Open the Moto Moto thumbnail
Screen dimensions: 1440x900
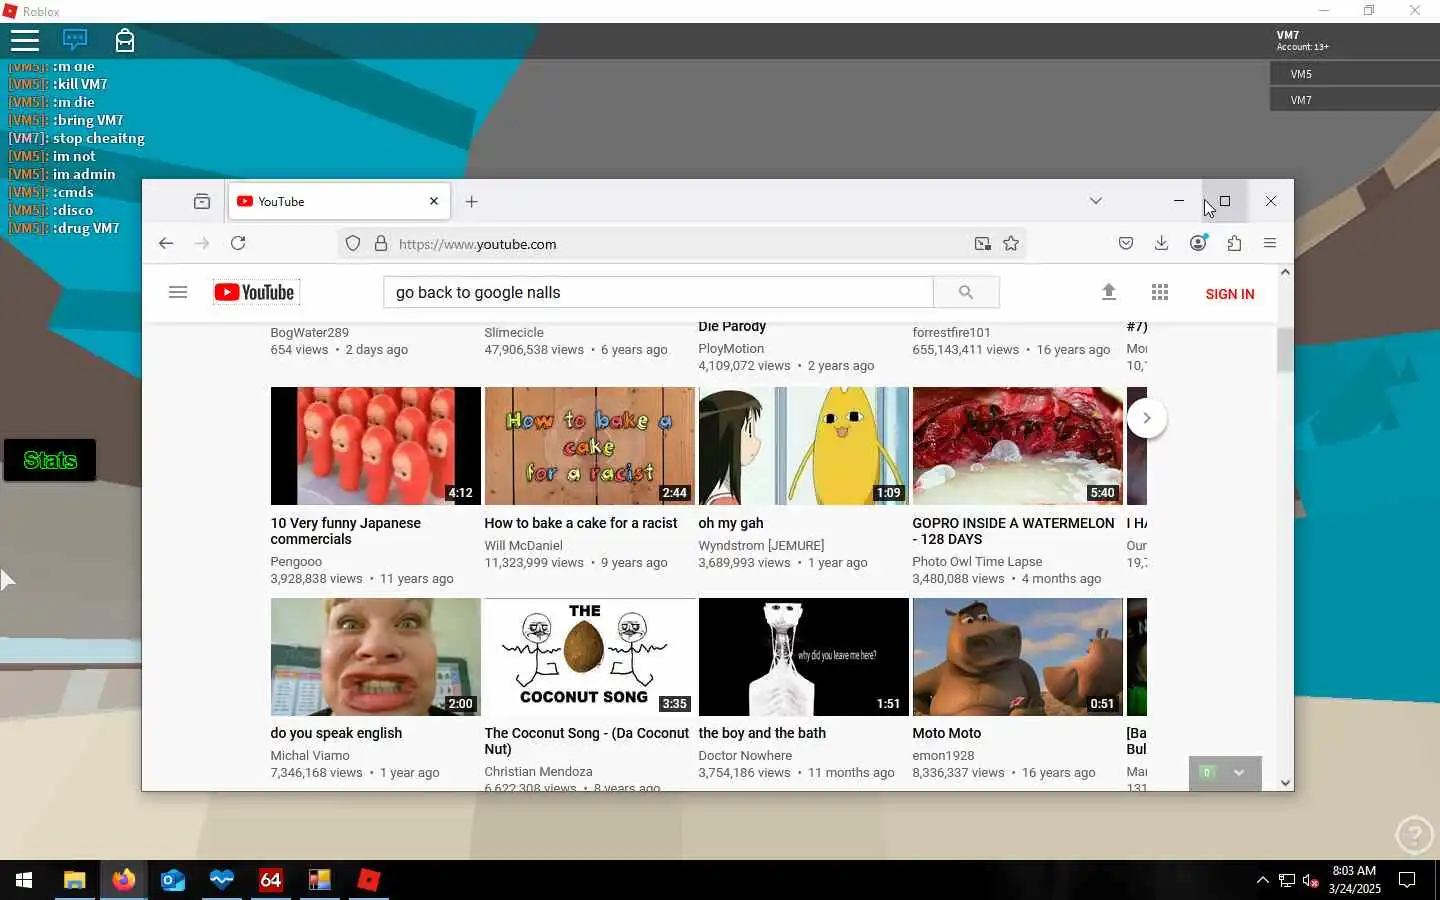[1017, 657]
